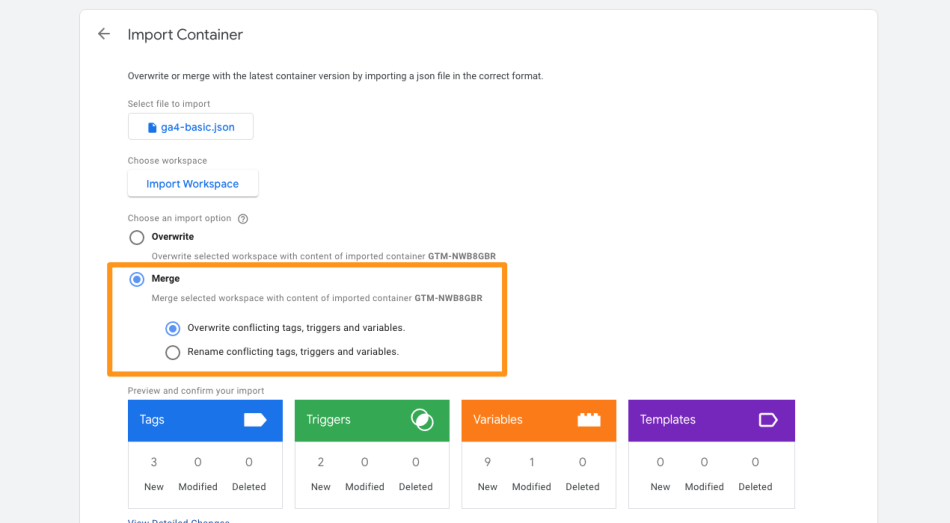This screenshot has width=950, height=523.
Task: Select the Merge radio option
Action: [x=137, y=279]
